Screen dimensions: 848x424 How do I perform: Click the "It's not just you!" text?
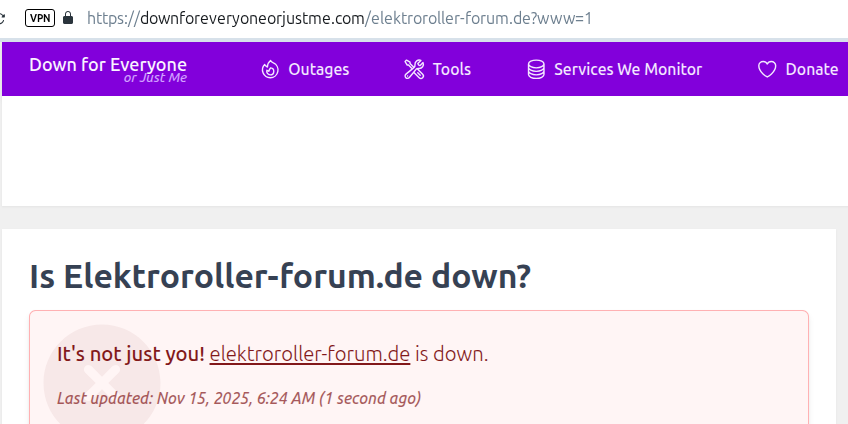point(130,353)
